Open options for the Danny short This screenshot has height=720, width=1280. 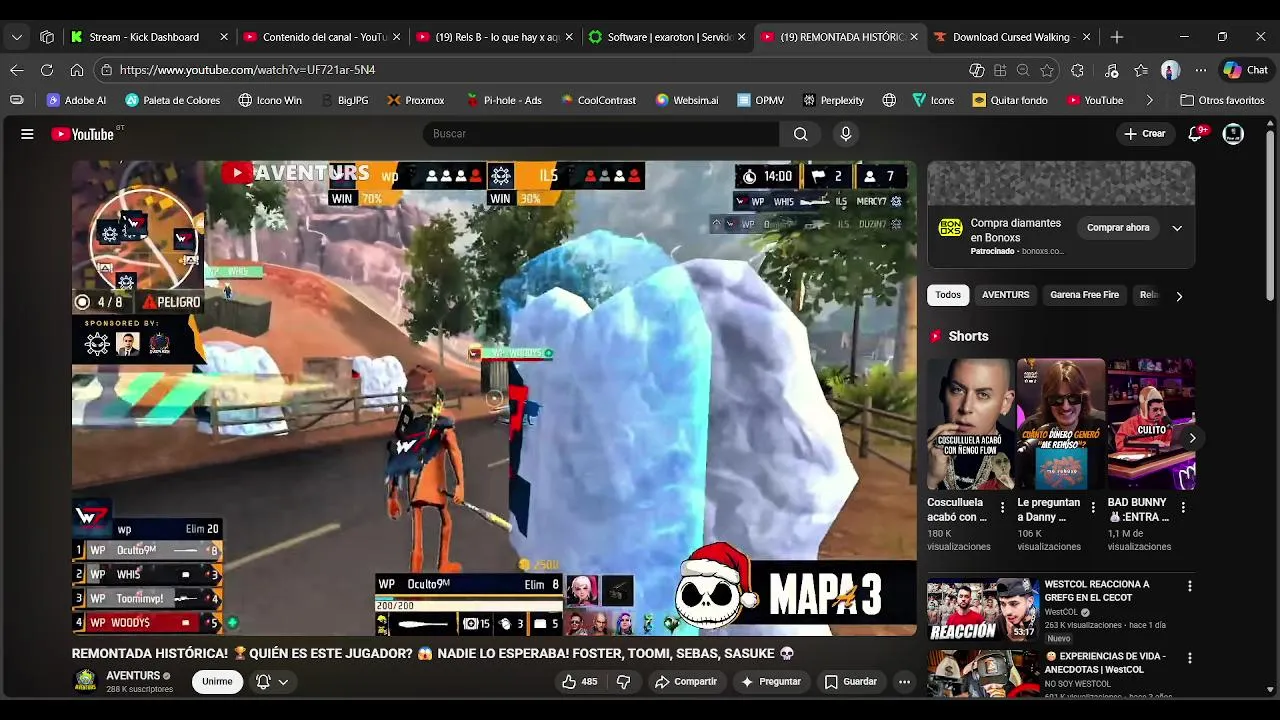(1092, 508)
